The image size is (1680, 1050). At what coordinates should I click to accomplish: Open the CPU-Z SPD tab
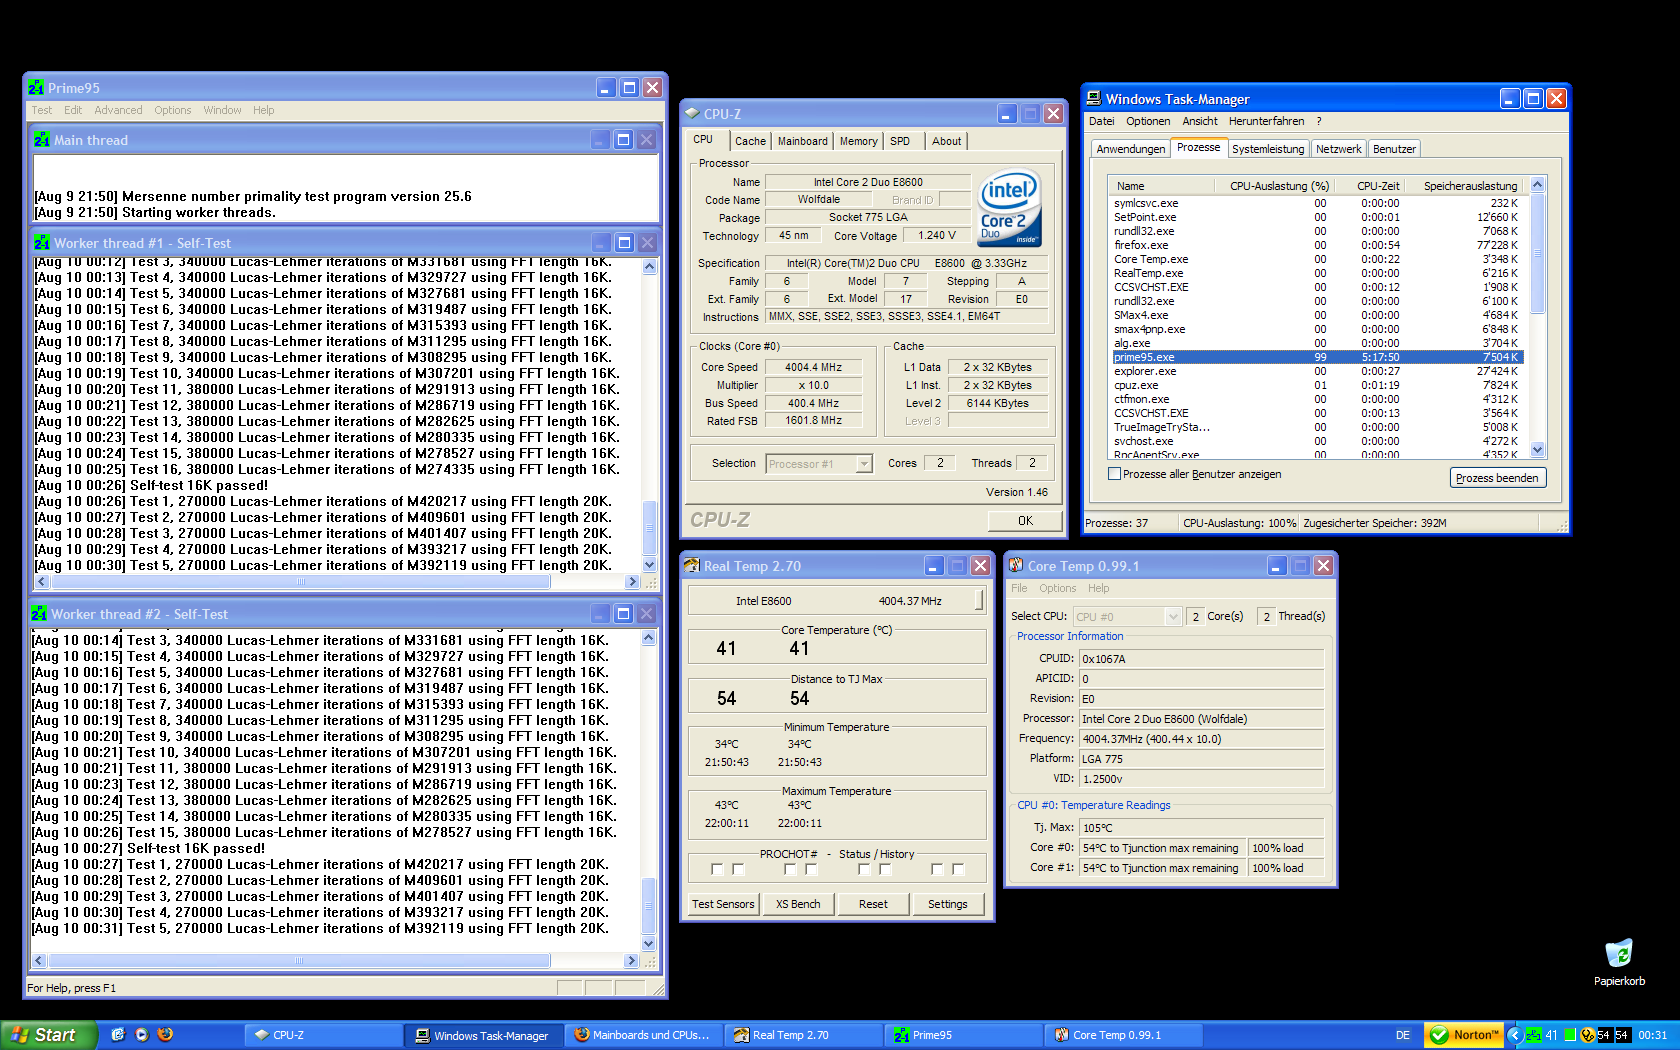[900, 141]
